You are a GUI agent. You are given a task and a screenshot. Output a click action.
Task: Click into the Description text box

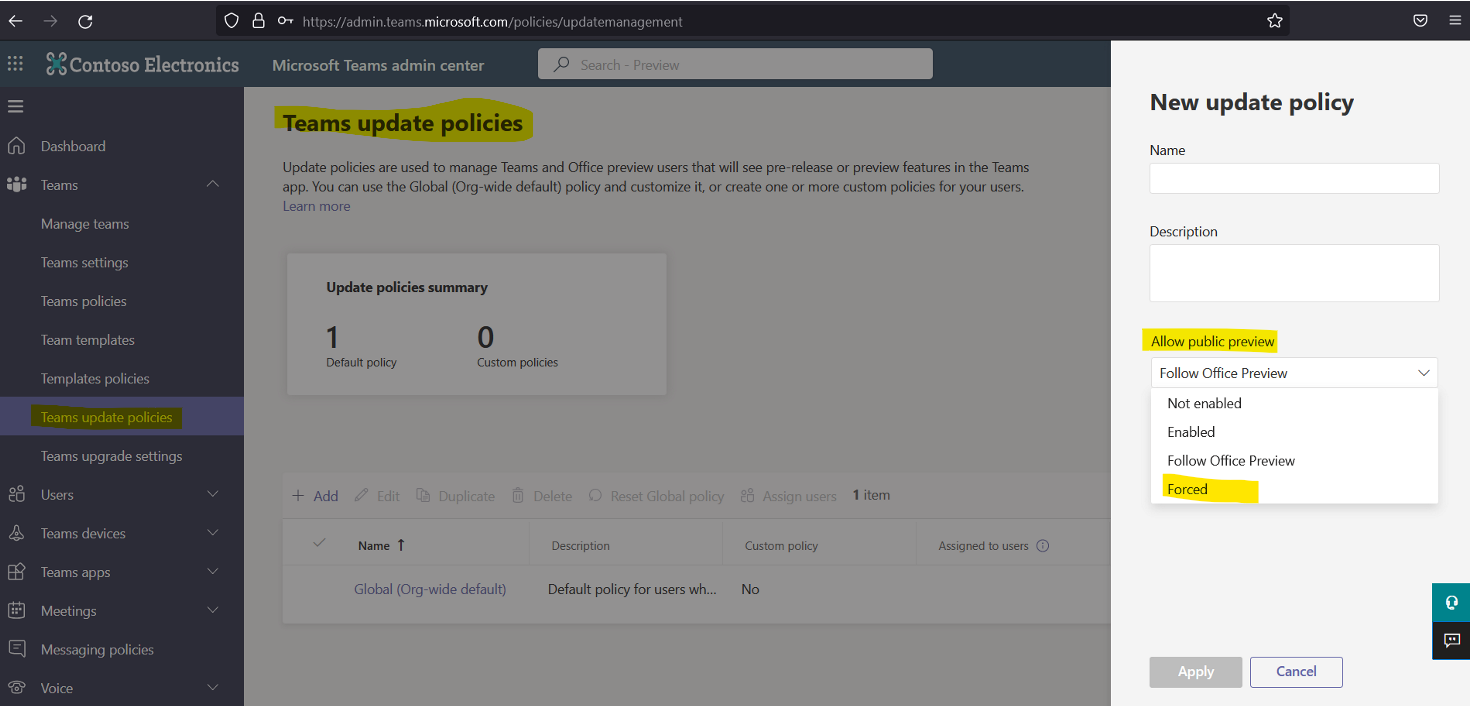(x=1294, y=273)
